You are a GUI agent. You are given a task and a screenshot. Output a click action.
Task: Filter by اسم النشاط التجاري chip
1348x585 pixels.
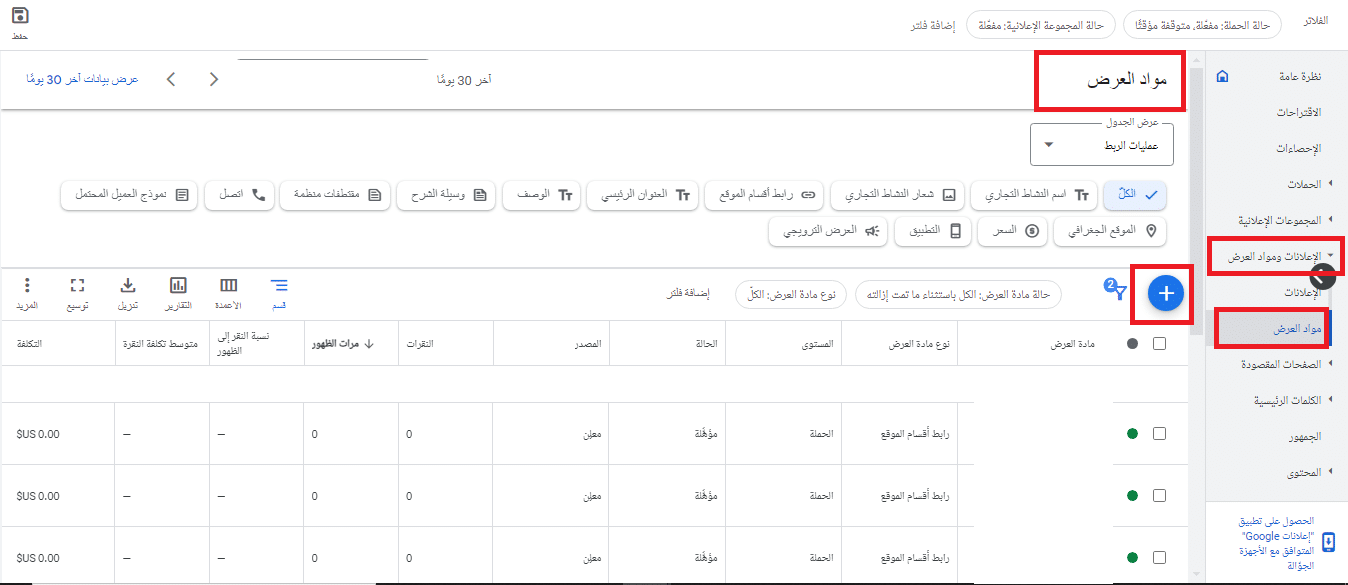[x=1034, y=195]
